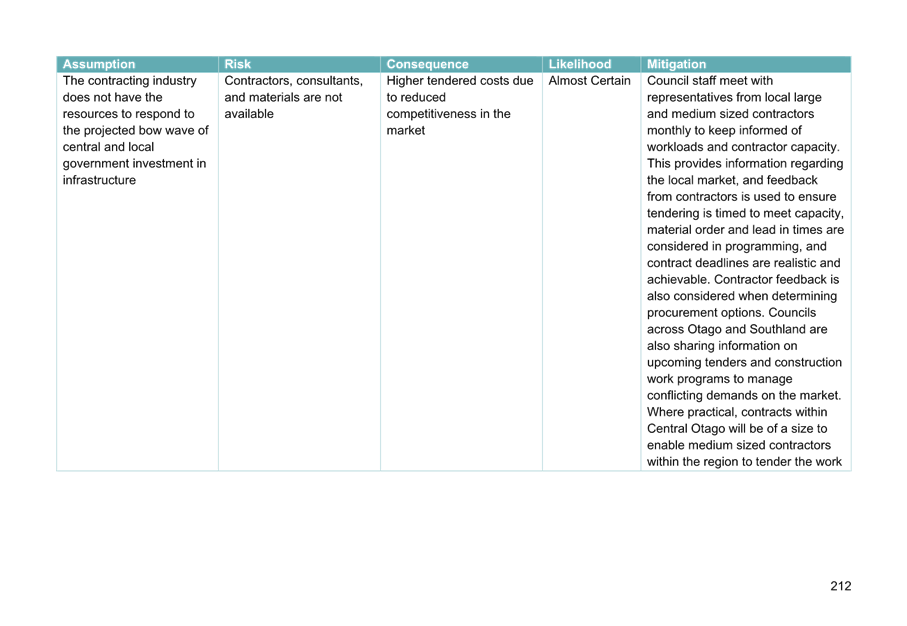Image resolution: width=907 pixels, height=626 pixels.
Task: Click the Risk column header
Action: 237,64
